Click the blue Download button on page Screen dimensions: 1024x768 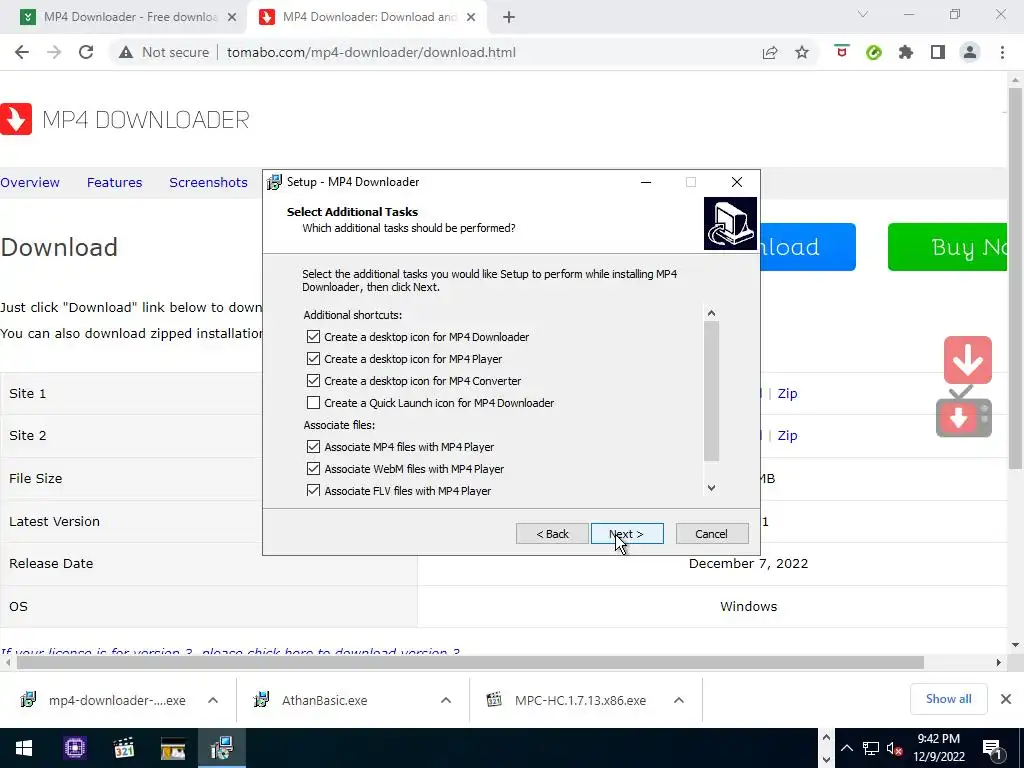click(808, 247)
